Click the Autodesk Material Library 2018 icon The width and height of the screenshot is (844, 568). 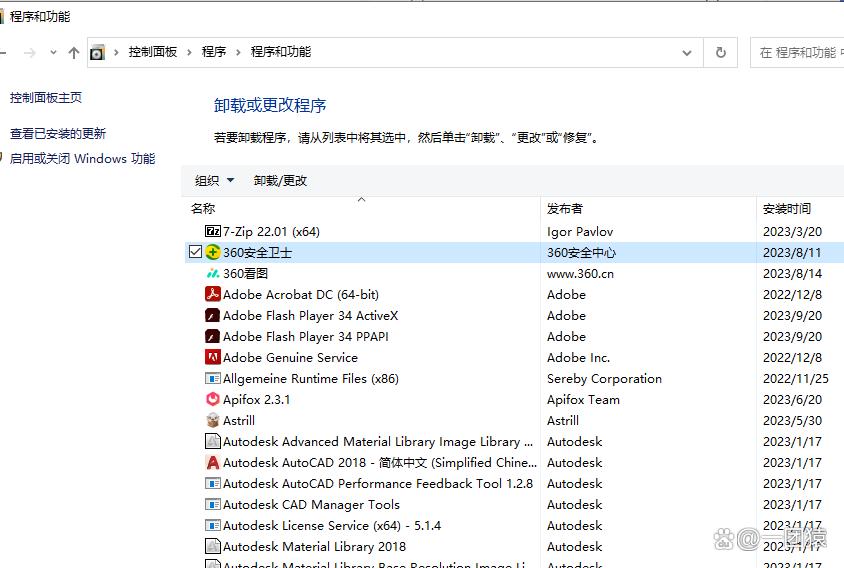point(213,546)
